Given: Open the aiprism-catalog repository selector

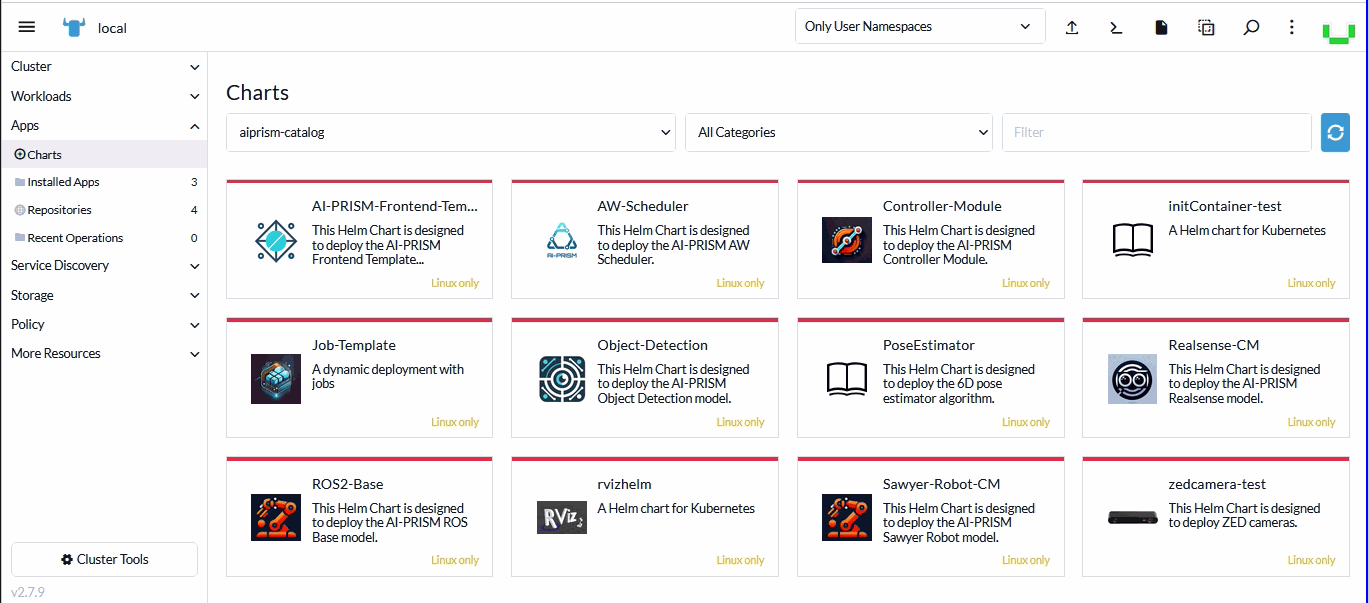Looking at the screenshot, I should click(451, 132).
